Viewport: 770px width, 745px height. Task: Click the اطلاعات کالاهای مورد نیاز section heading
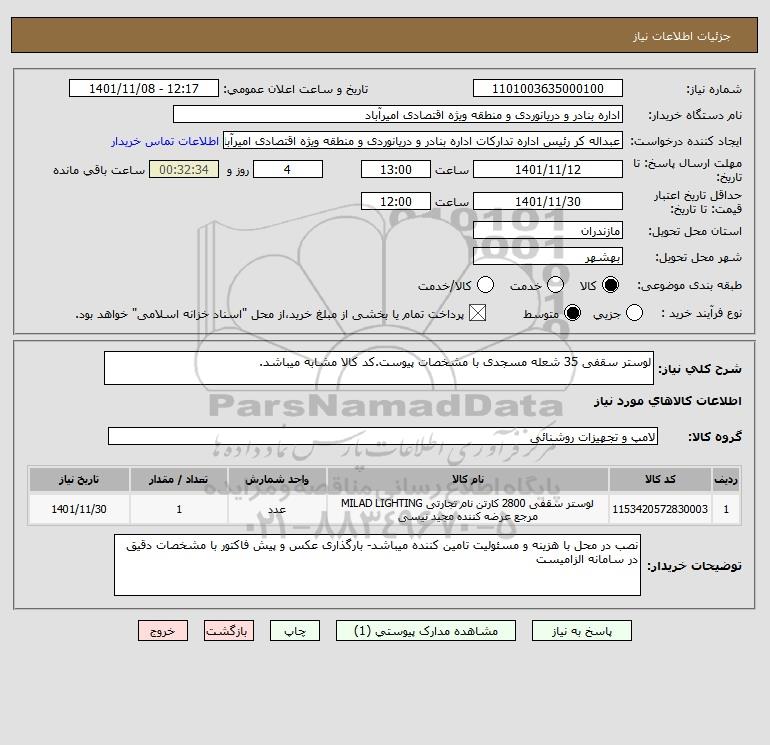667,401
